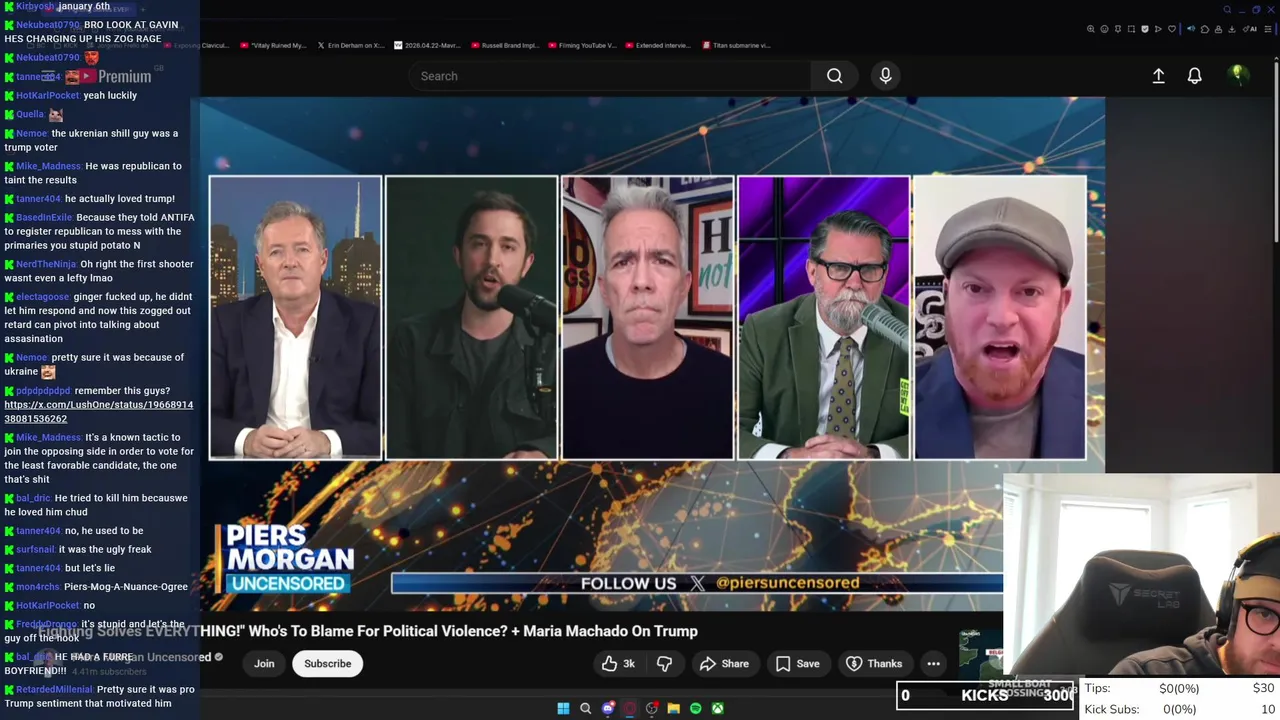This screenshot has width=1280, height=720.
Task: Open File Explorer folder taskbar icon
Action: [674, 709]
